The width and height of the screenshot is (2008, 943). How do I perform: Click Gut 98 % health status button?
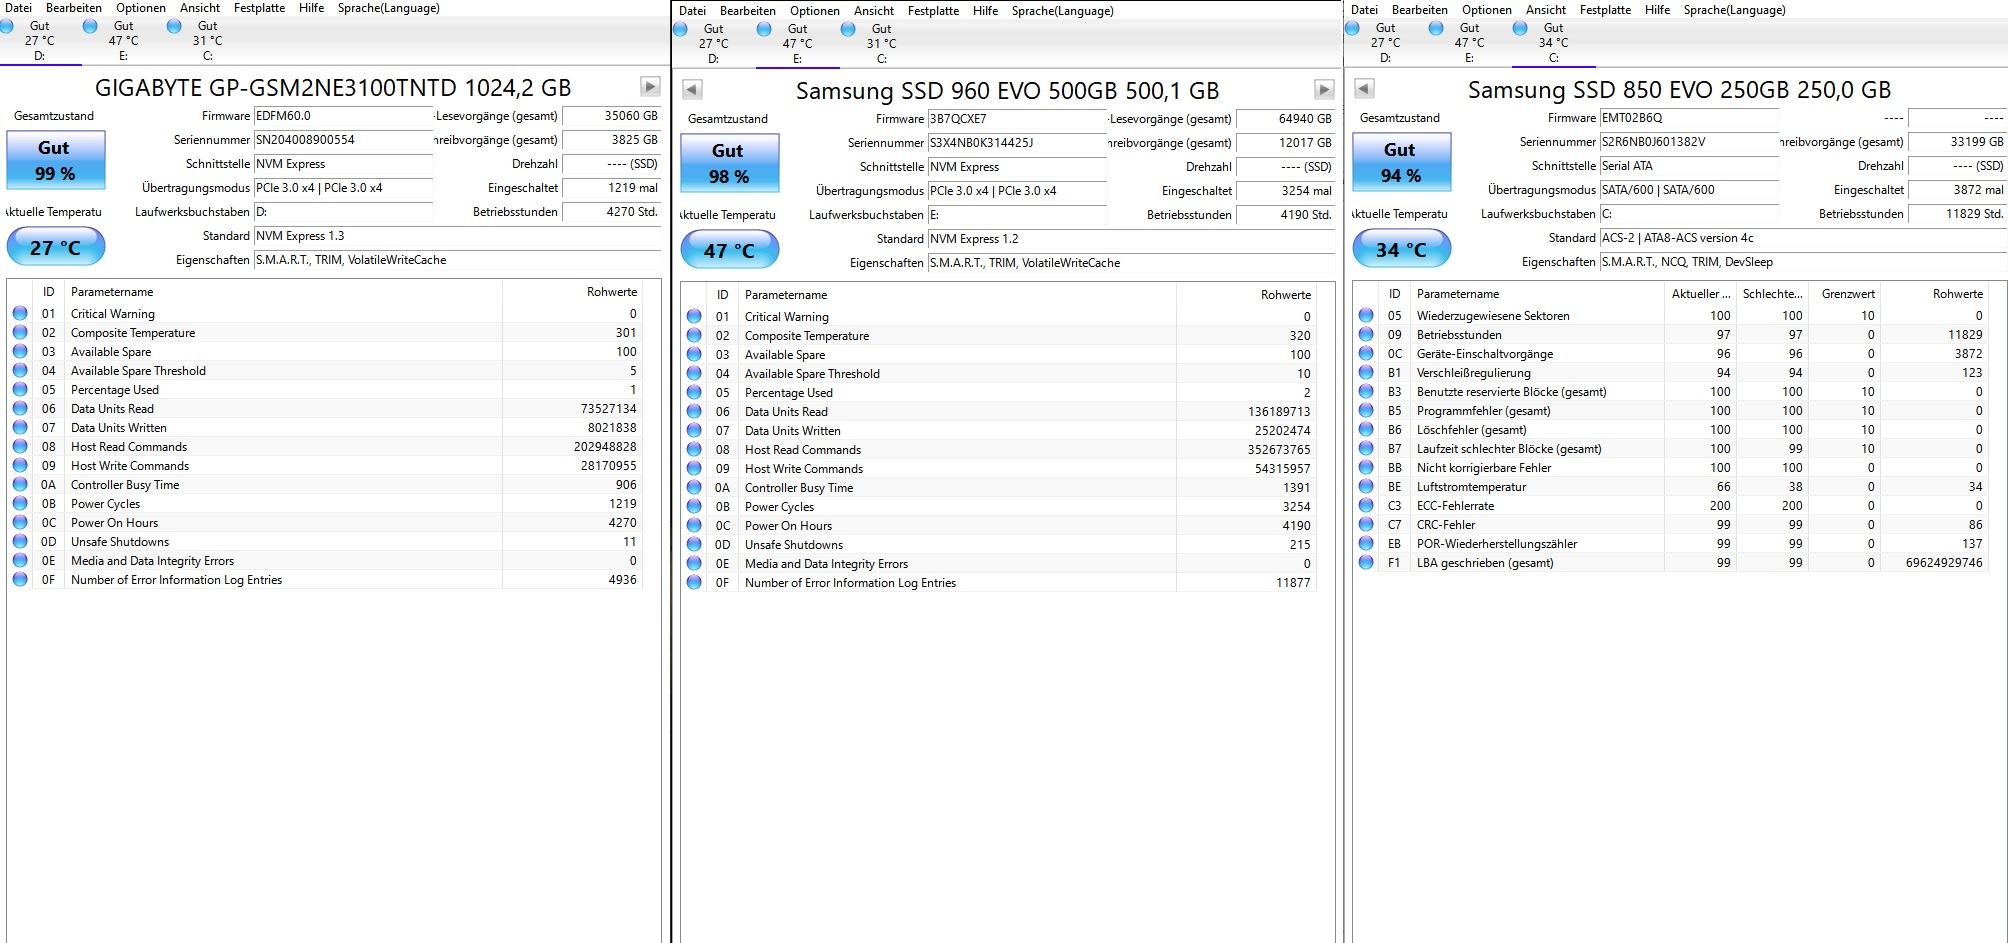(x=729, y=163)
